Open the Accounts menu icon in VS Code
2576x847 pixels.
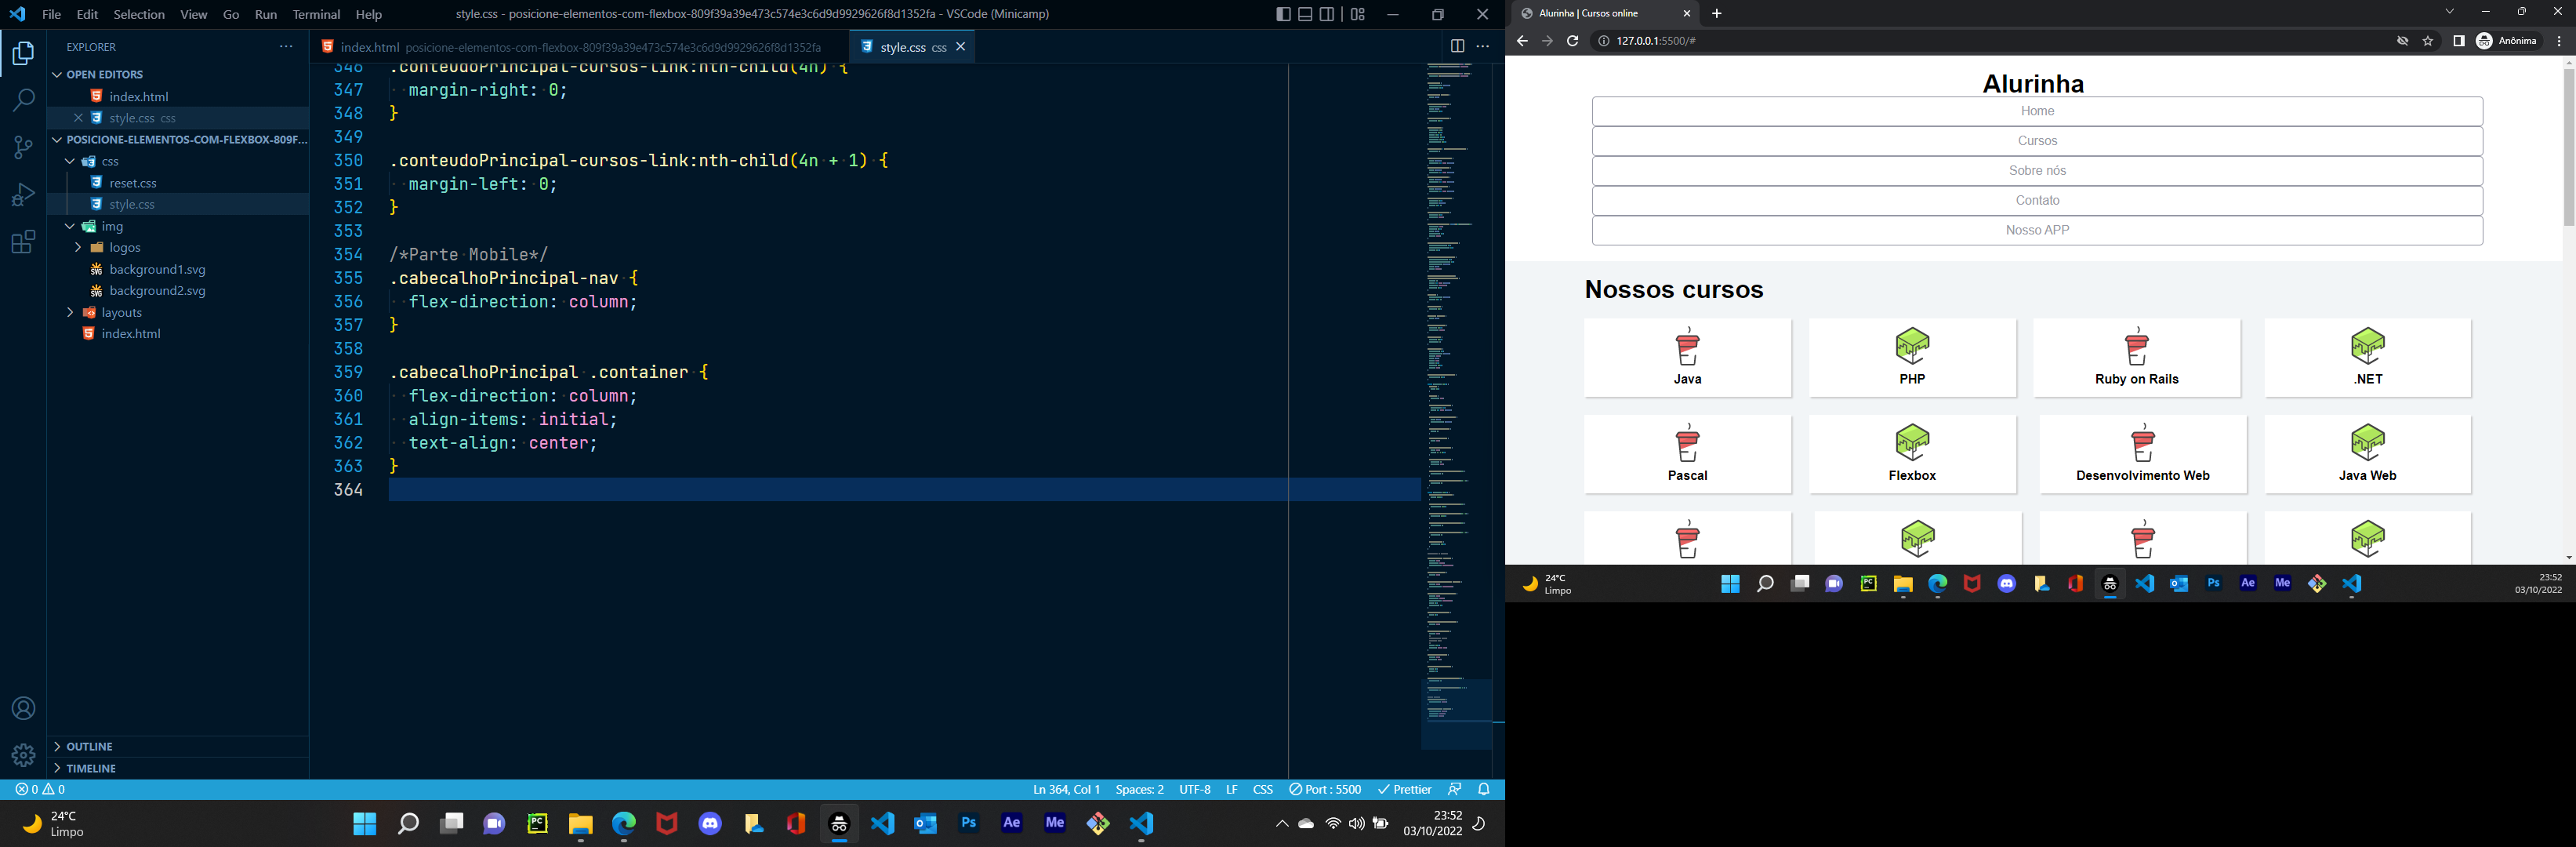coord(23,708)
